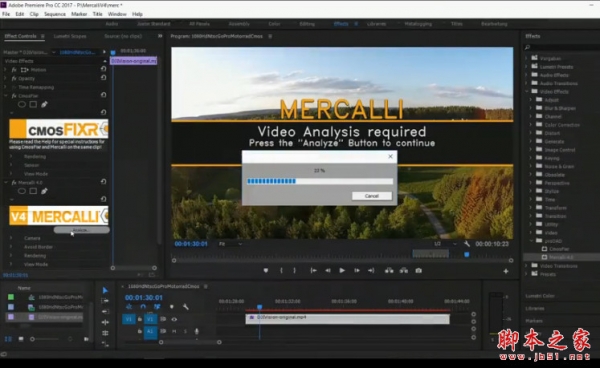Create ellipse mask under Mercalli 4.0
The image size is (600, 368).
tap(22, 191)
